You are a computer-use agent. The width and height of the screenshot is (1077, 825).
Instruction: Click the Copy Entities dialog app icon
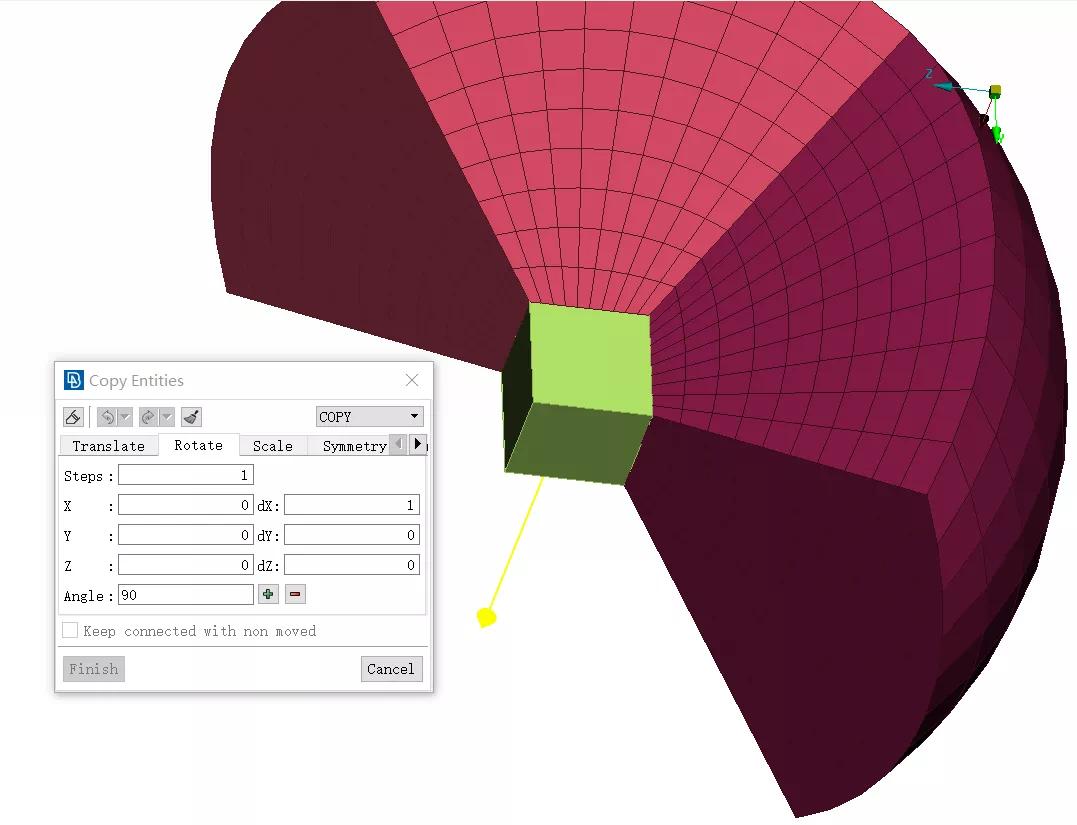tap(73, 380)
